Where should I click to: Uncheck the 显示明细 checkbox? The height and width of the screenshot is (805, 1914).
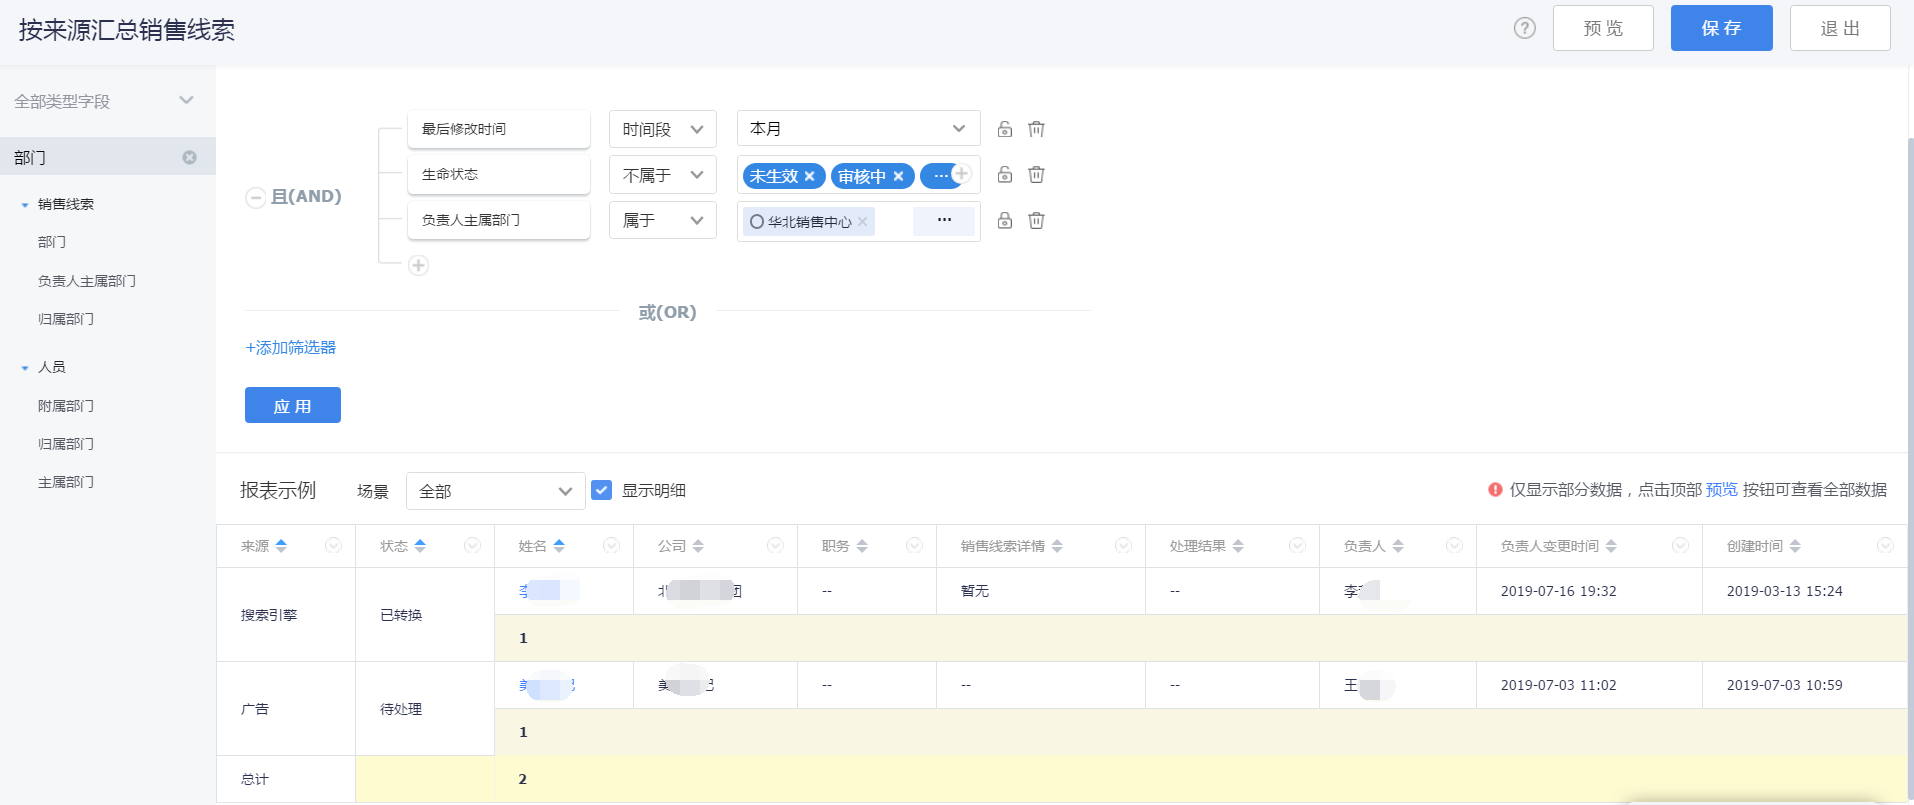click(x=601, y=490)
